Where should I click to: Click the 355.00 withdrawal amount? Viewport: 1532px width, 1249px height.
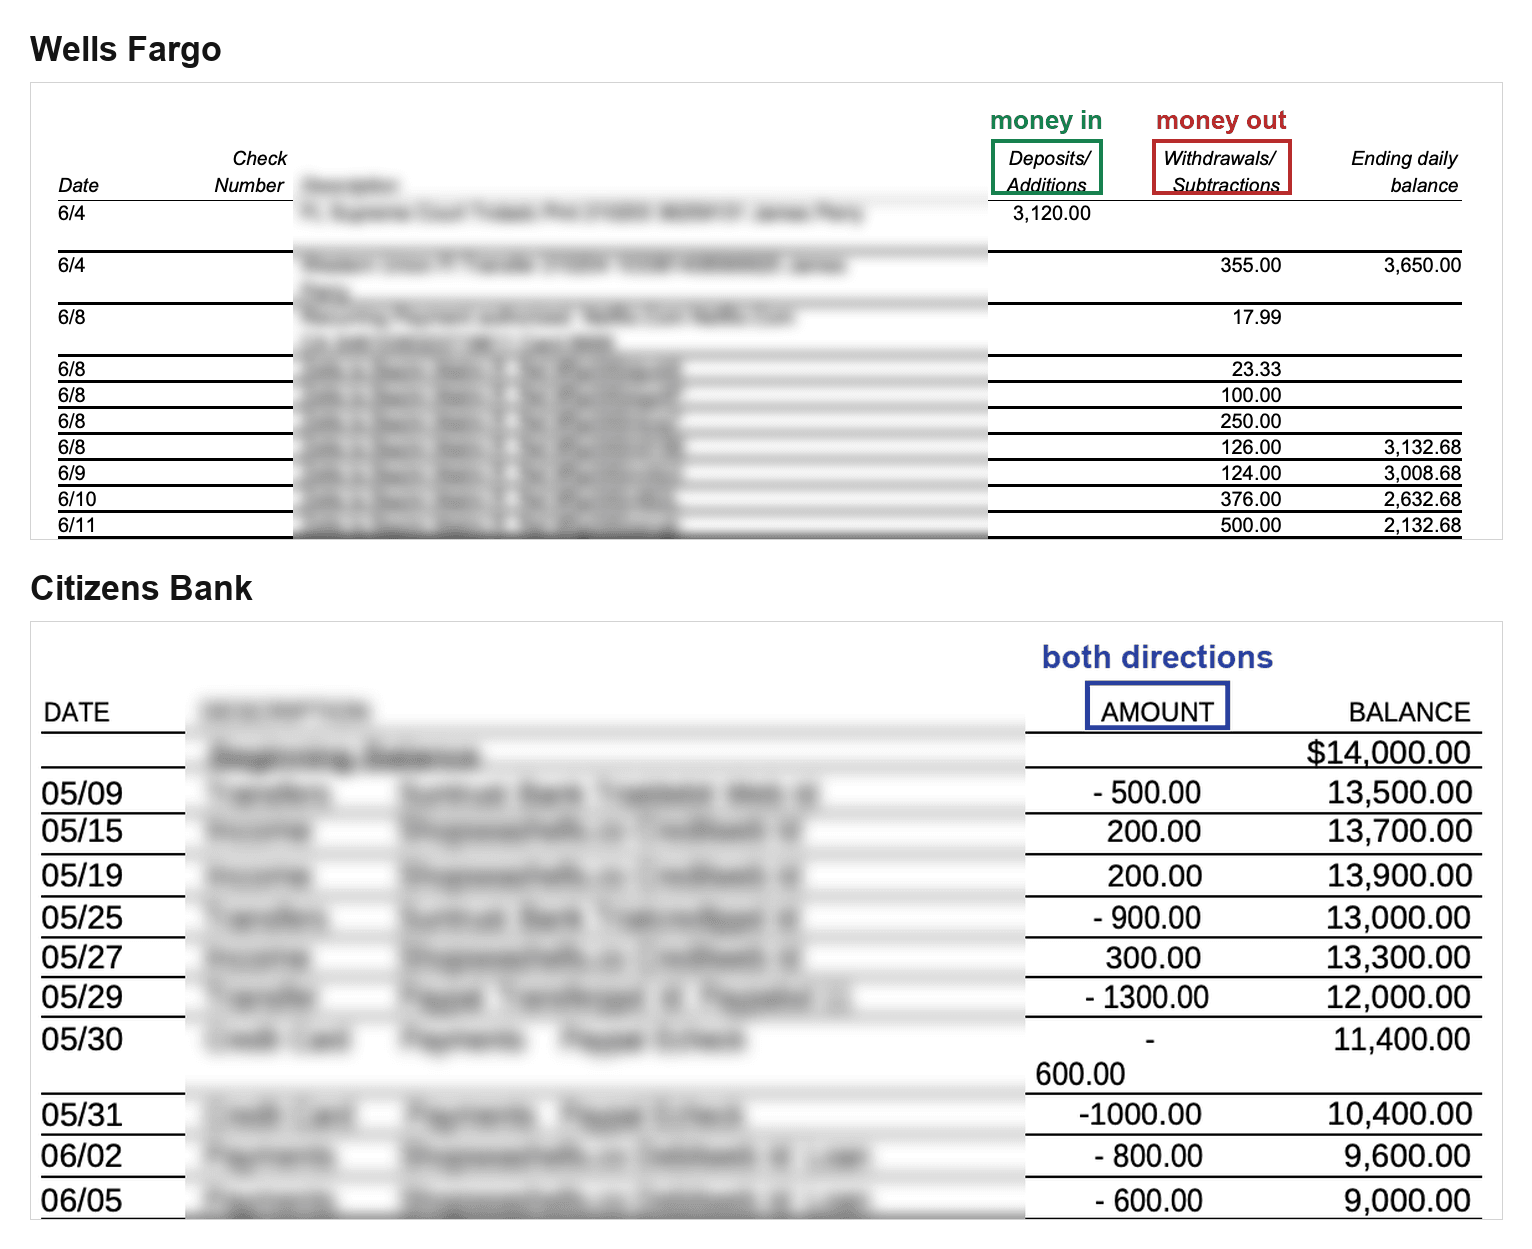[1250, 265]
